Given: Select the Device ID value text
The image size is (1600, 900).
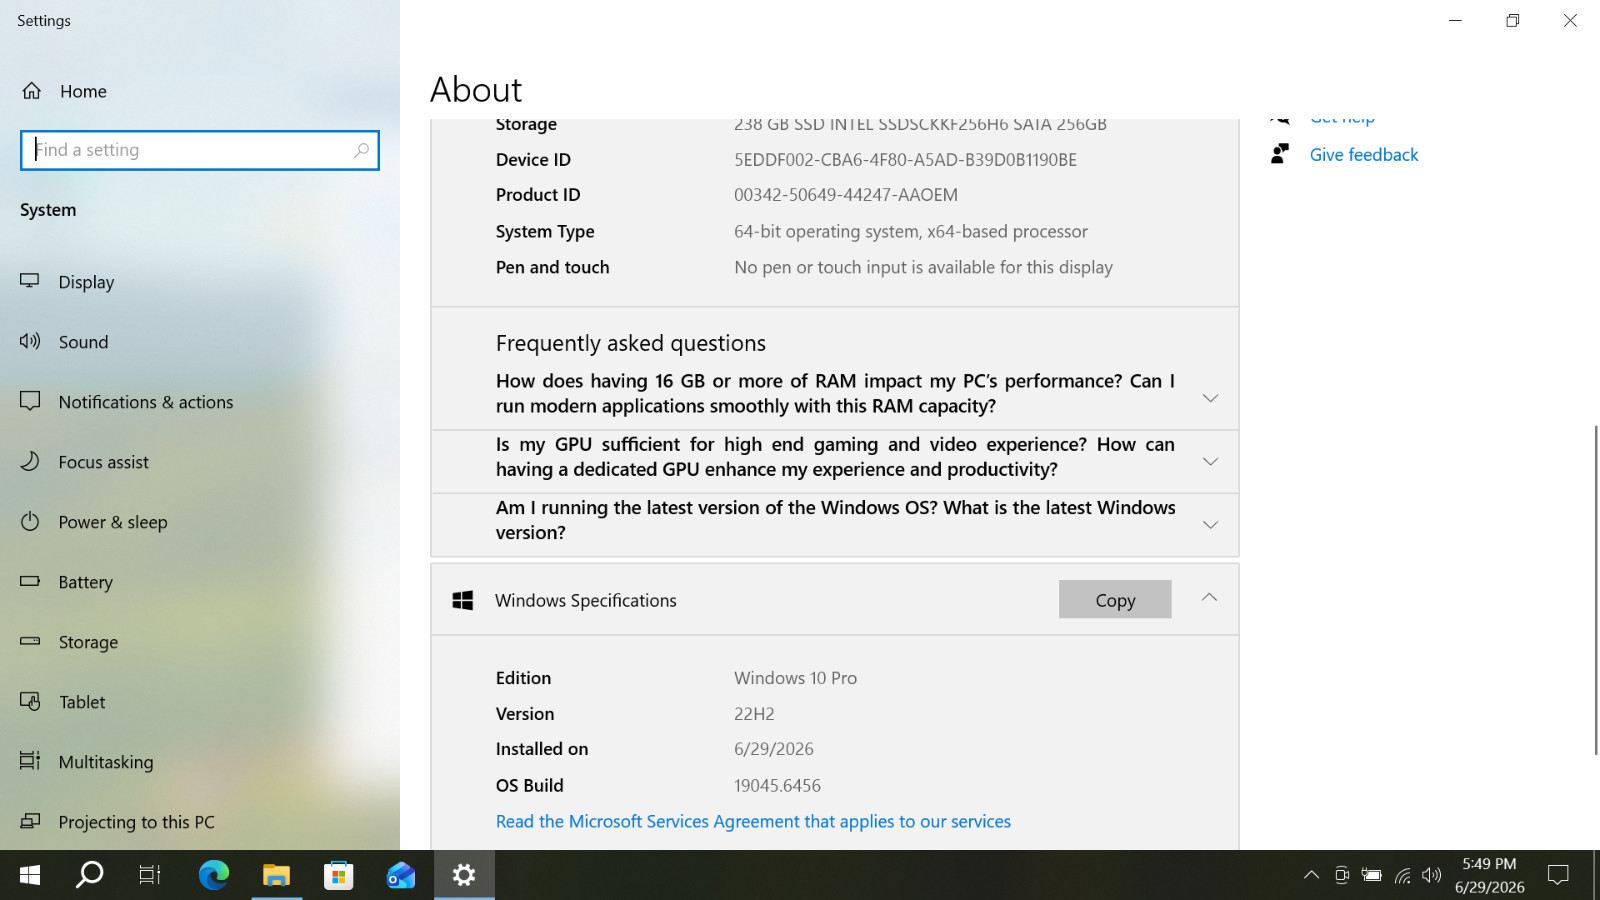Looking at the screenshot, I should coord(905,160).
